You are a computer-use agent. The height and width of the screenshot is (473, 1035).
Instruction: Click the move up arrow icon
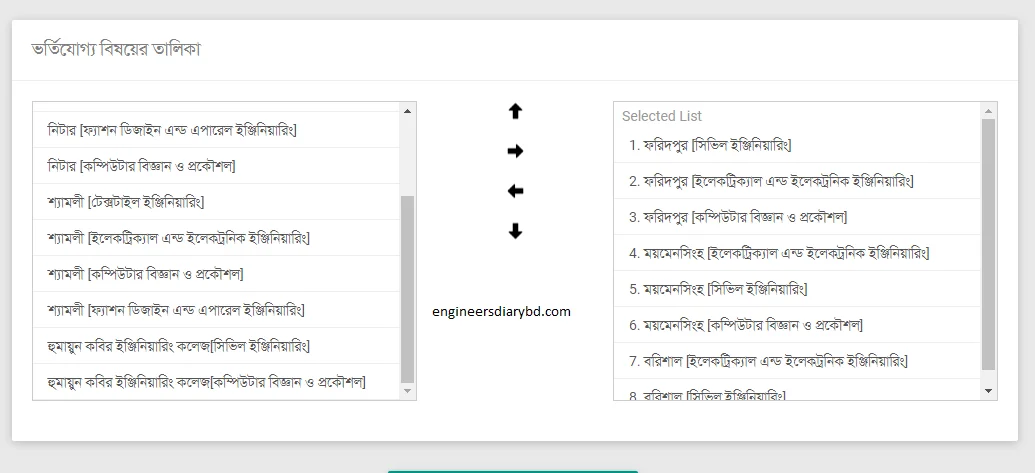click(x=515, y=112)
